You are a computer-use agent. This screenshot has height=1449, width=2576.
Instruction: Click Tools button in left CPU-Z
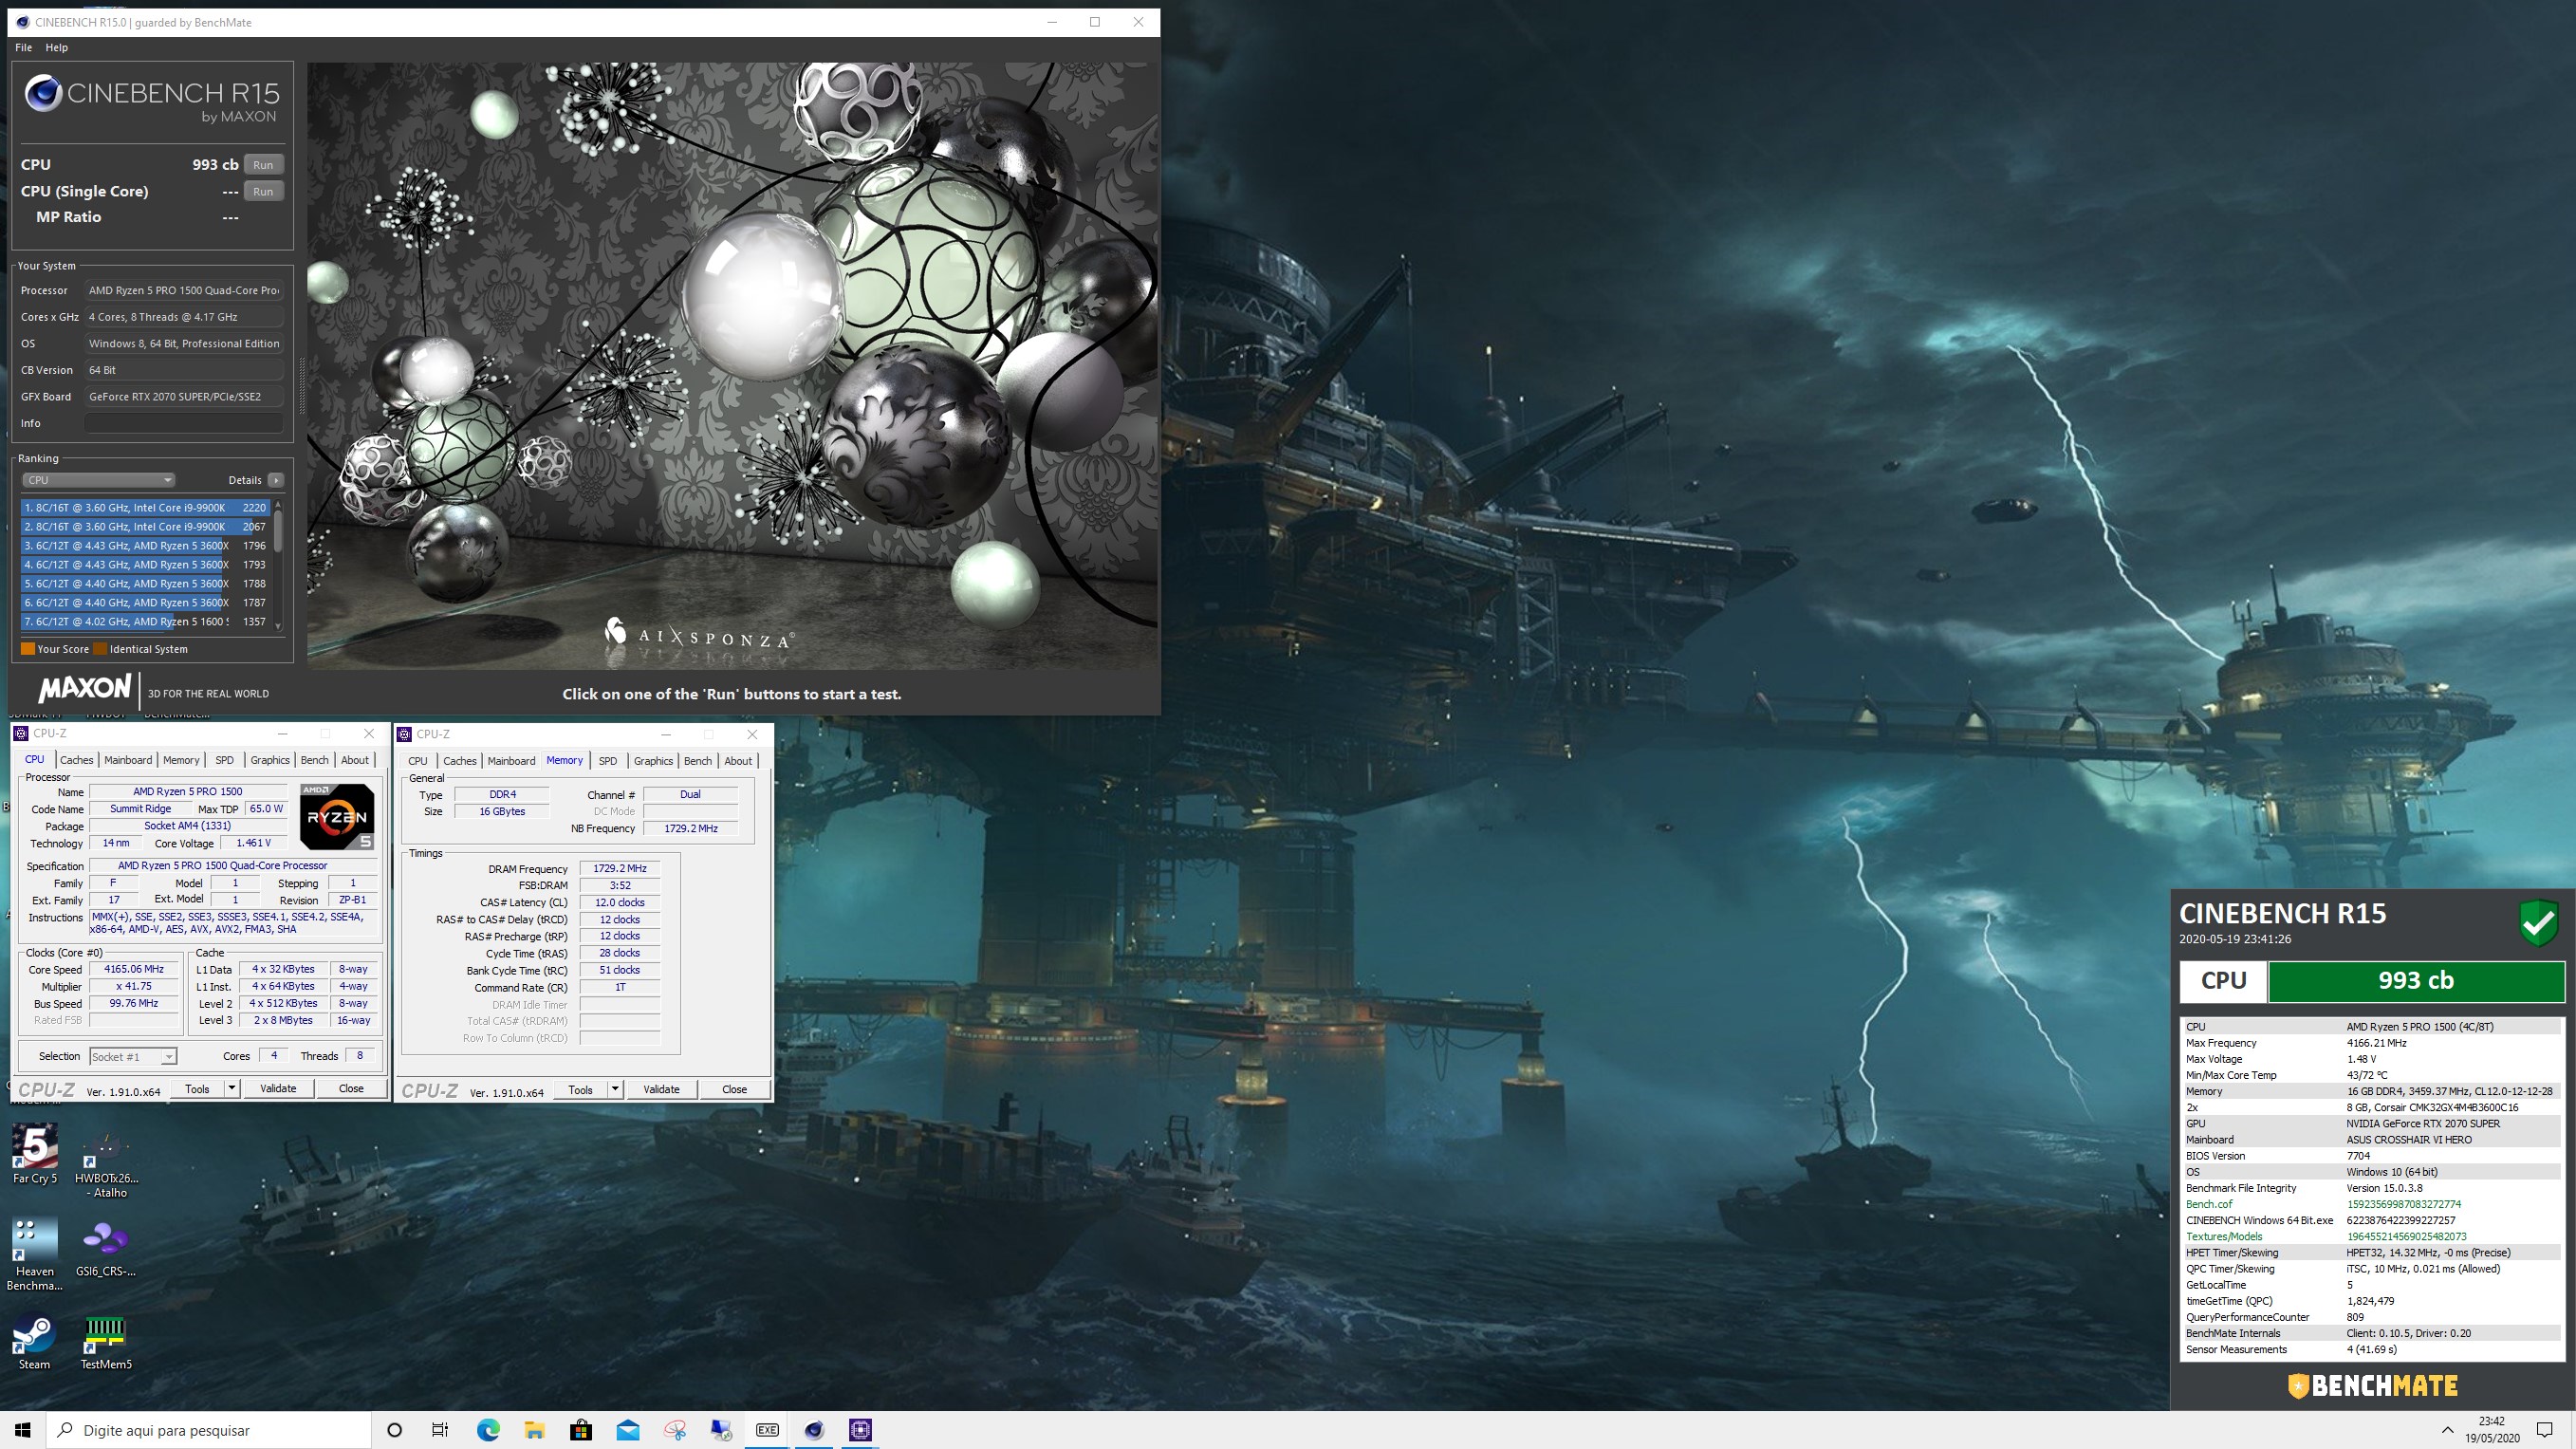point(197,1089)
